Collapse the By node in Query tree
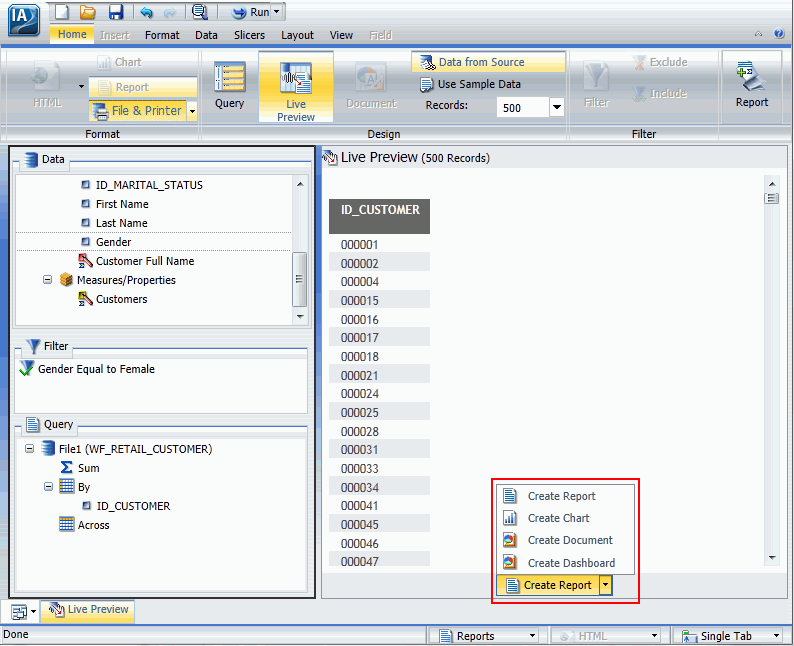Screen dimensions: 794x646 point(48,487)
